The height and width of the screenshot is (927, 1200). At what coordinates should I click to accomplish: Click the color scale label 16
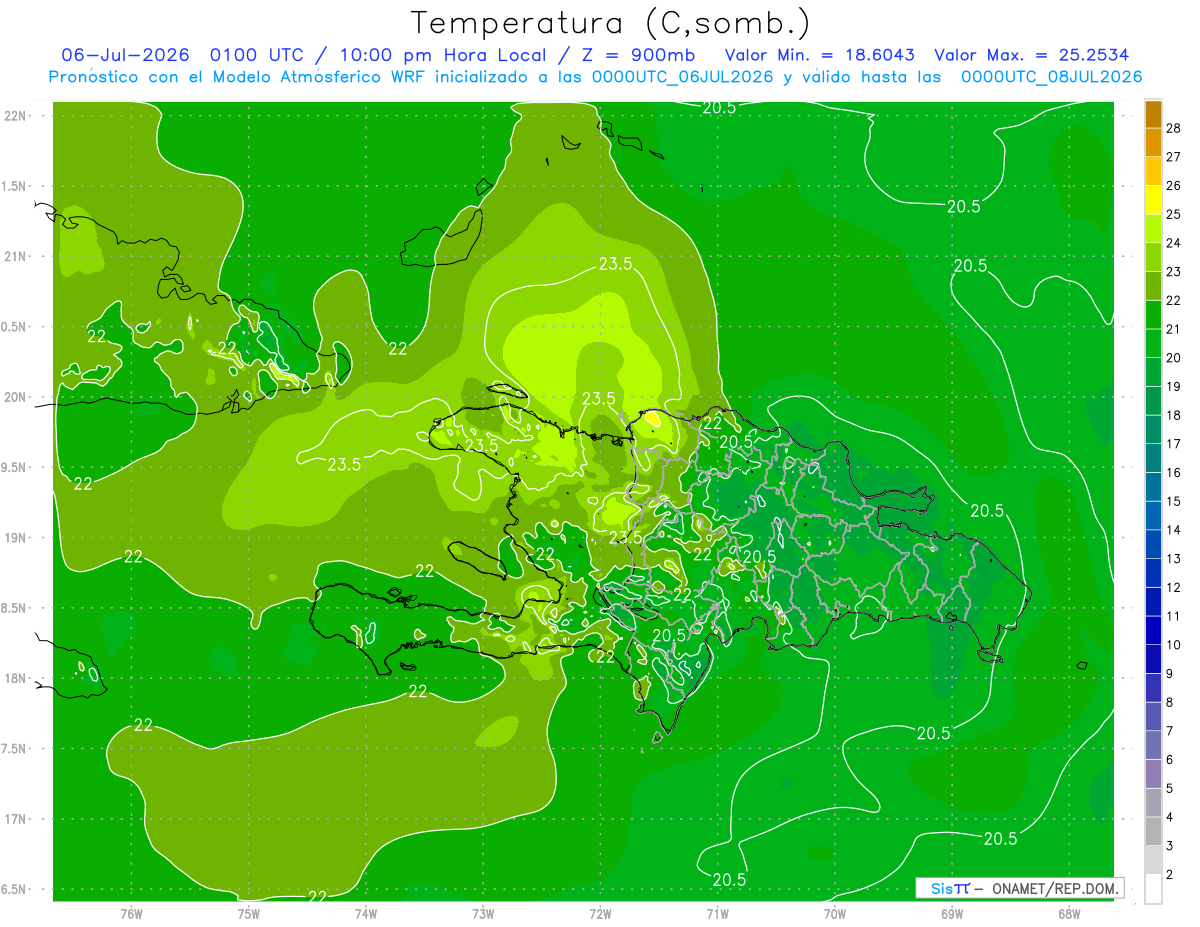point(1174,472)
